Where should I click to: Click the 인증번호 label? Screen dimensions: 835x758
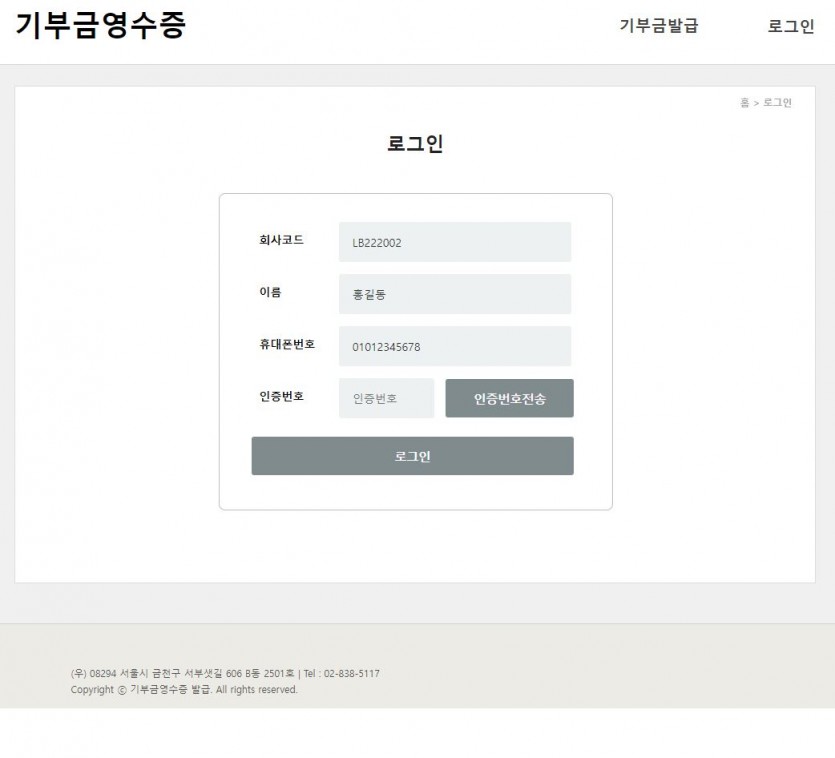point(281,396)
